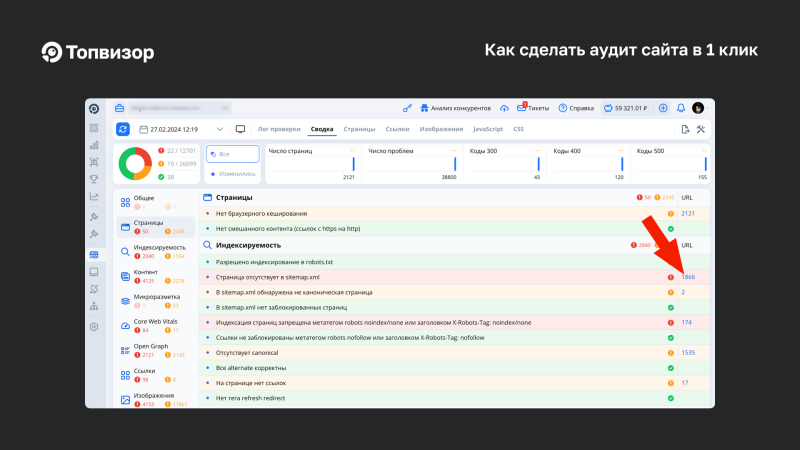This screenshot has width=800, height=450.
Task: Open Тикеты mail icon with notification badge
Action: 521,107
